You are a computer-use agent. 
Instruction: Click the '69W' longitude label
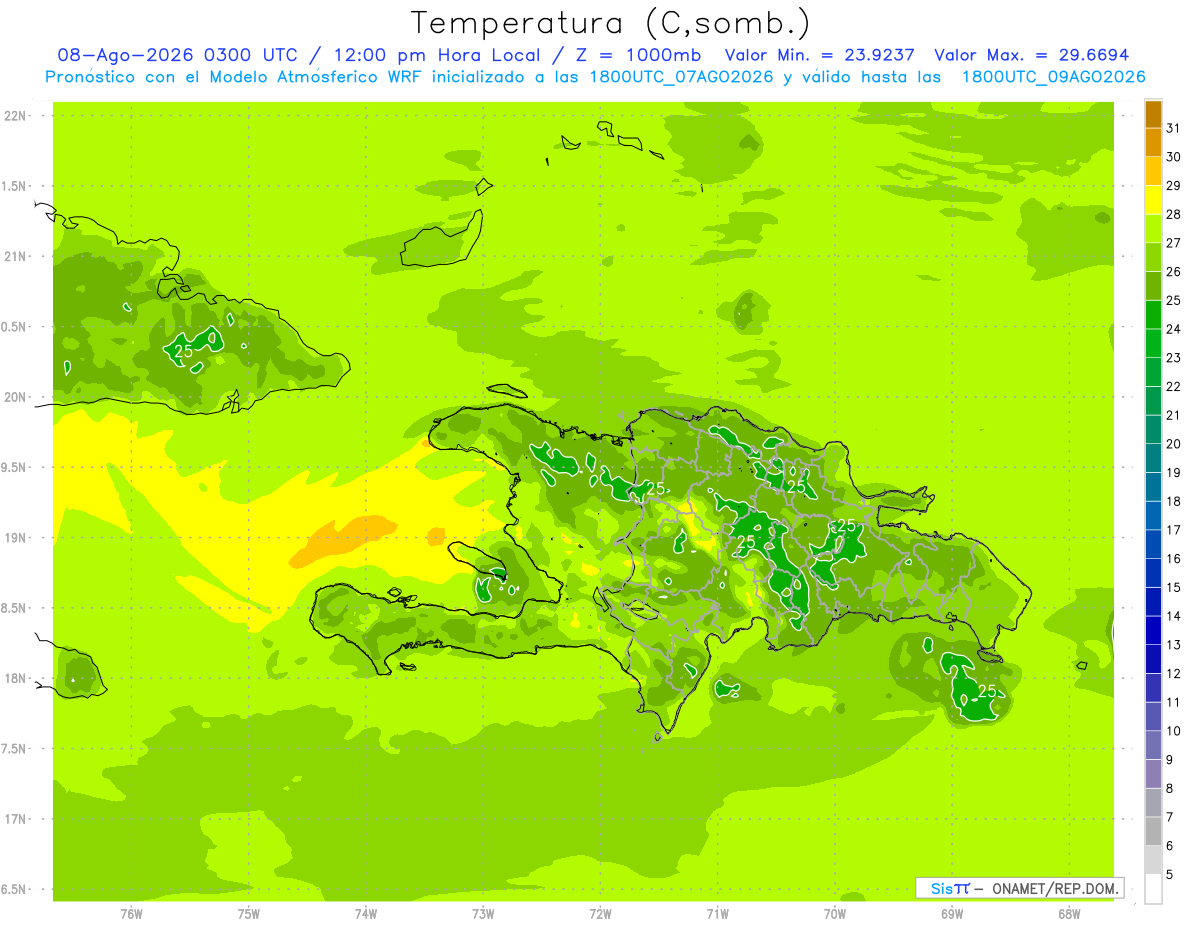tap(952, 913)
